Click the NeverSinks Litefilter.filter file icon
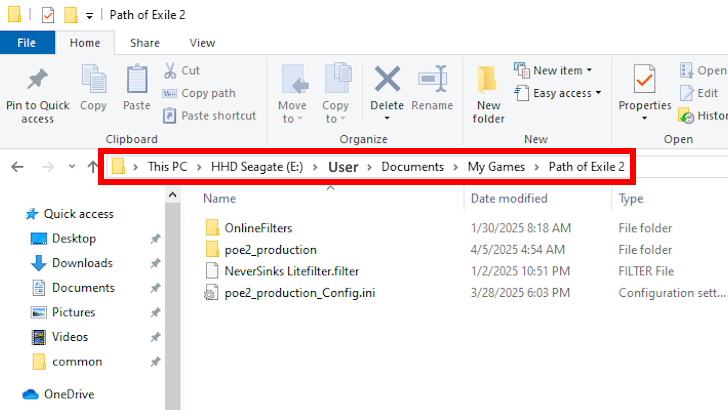This screenshot has width=728, height=410. coord(212,271)
